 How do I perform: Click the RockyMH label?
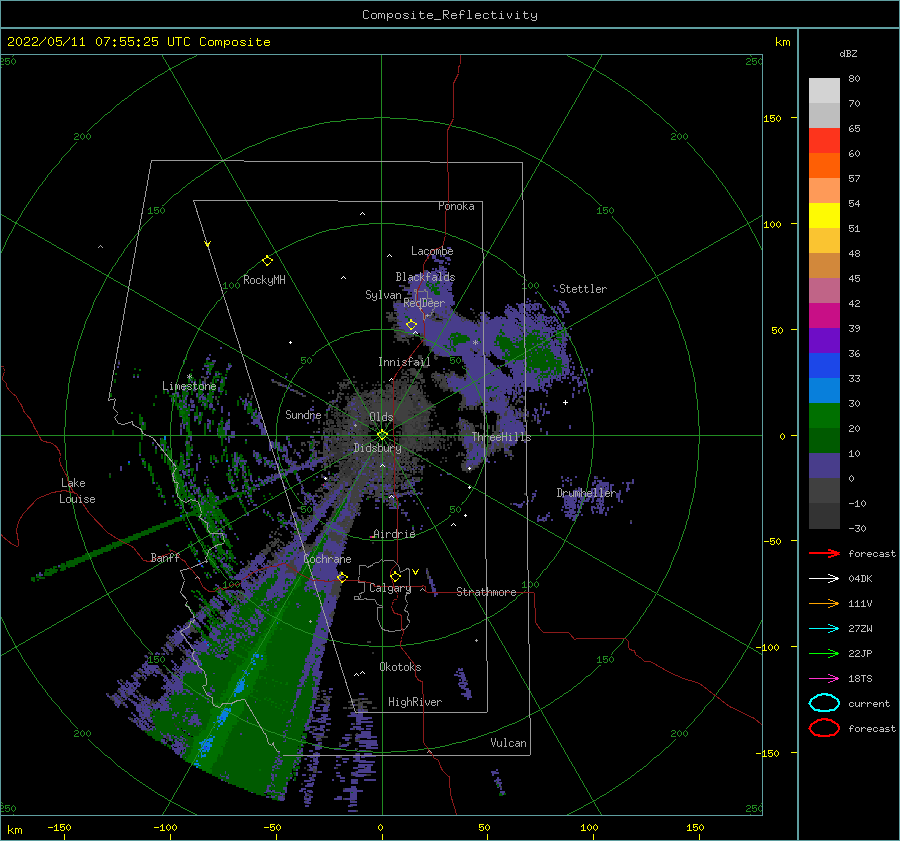(263, 280)
